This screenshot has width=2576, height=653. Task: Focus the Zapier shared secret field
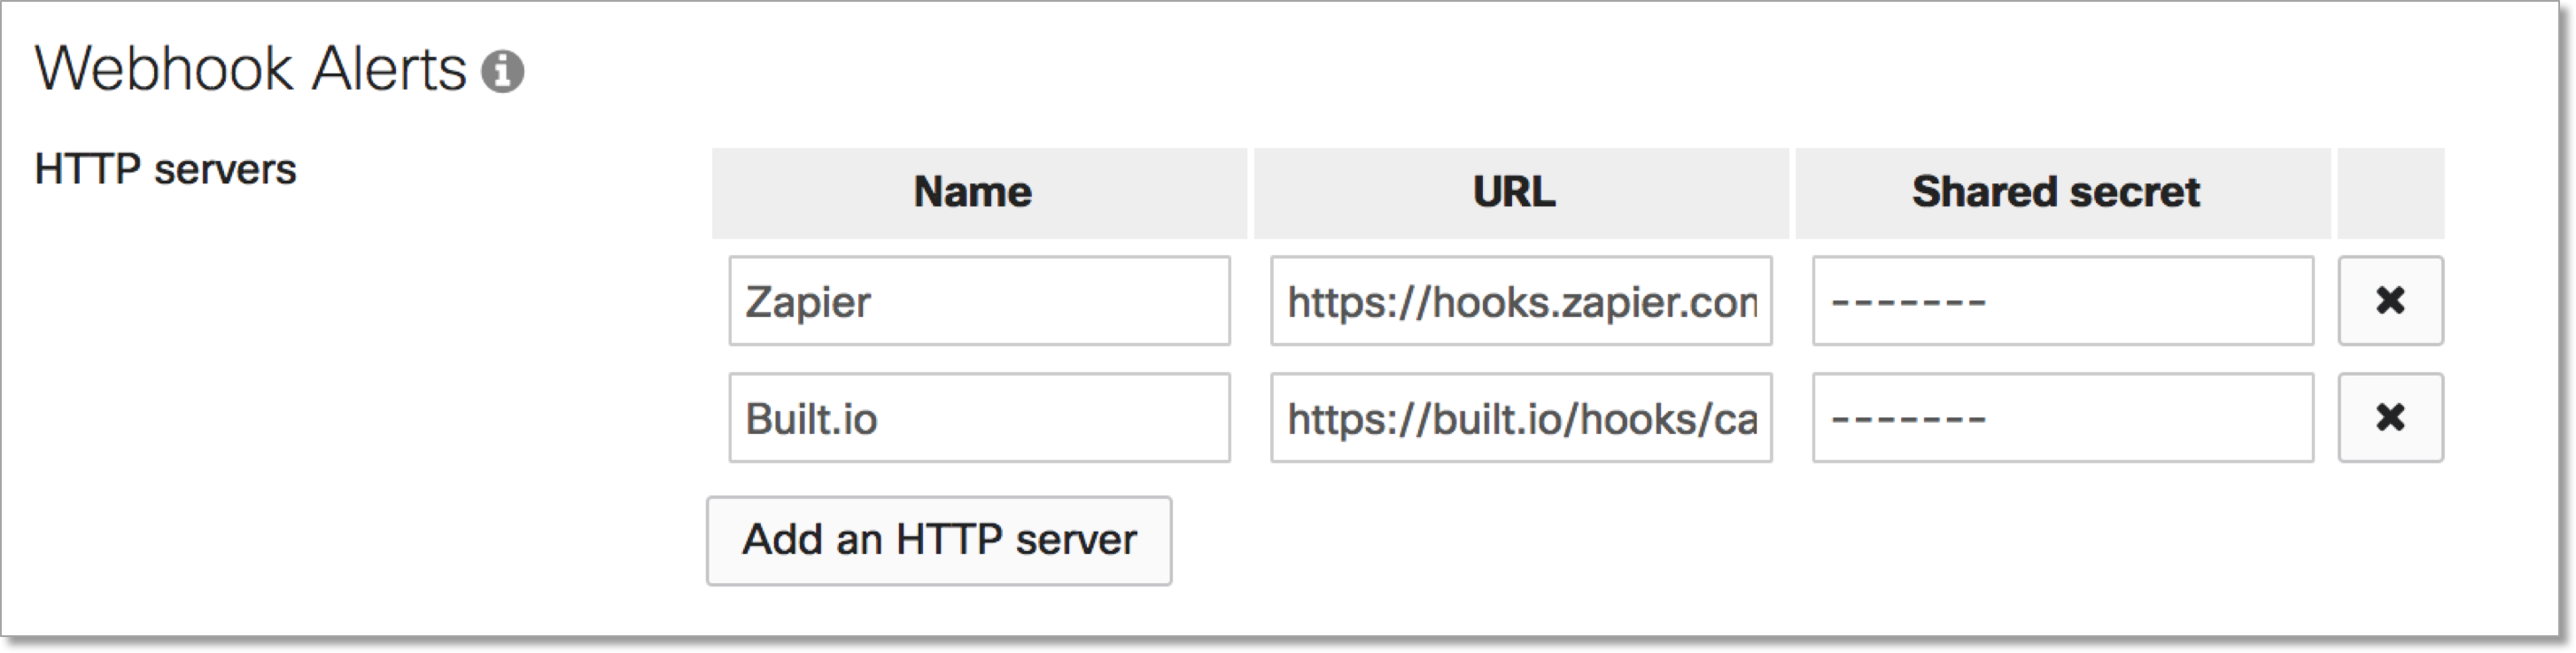(2063, 301)
